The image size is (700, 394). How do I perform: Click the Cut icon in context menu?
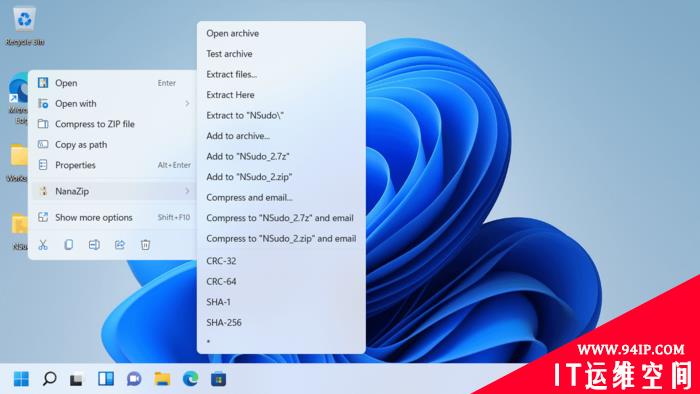(43, 245)
